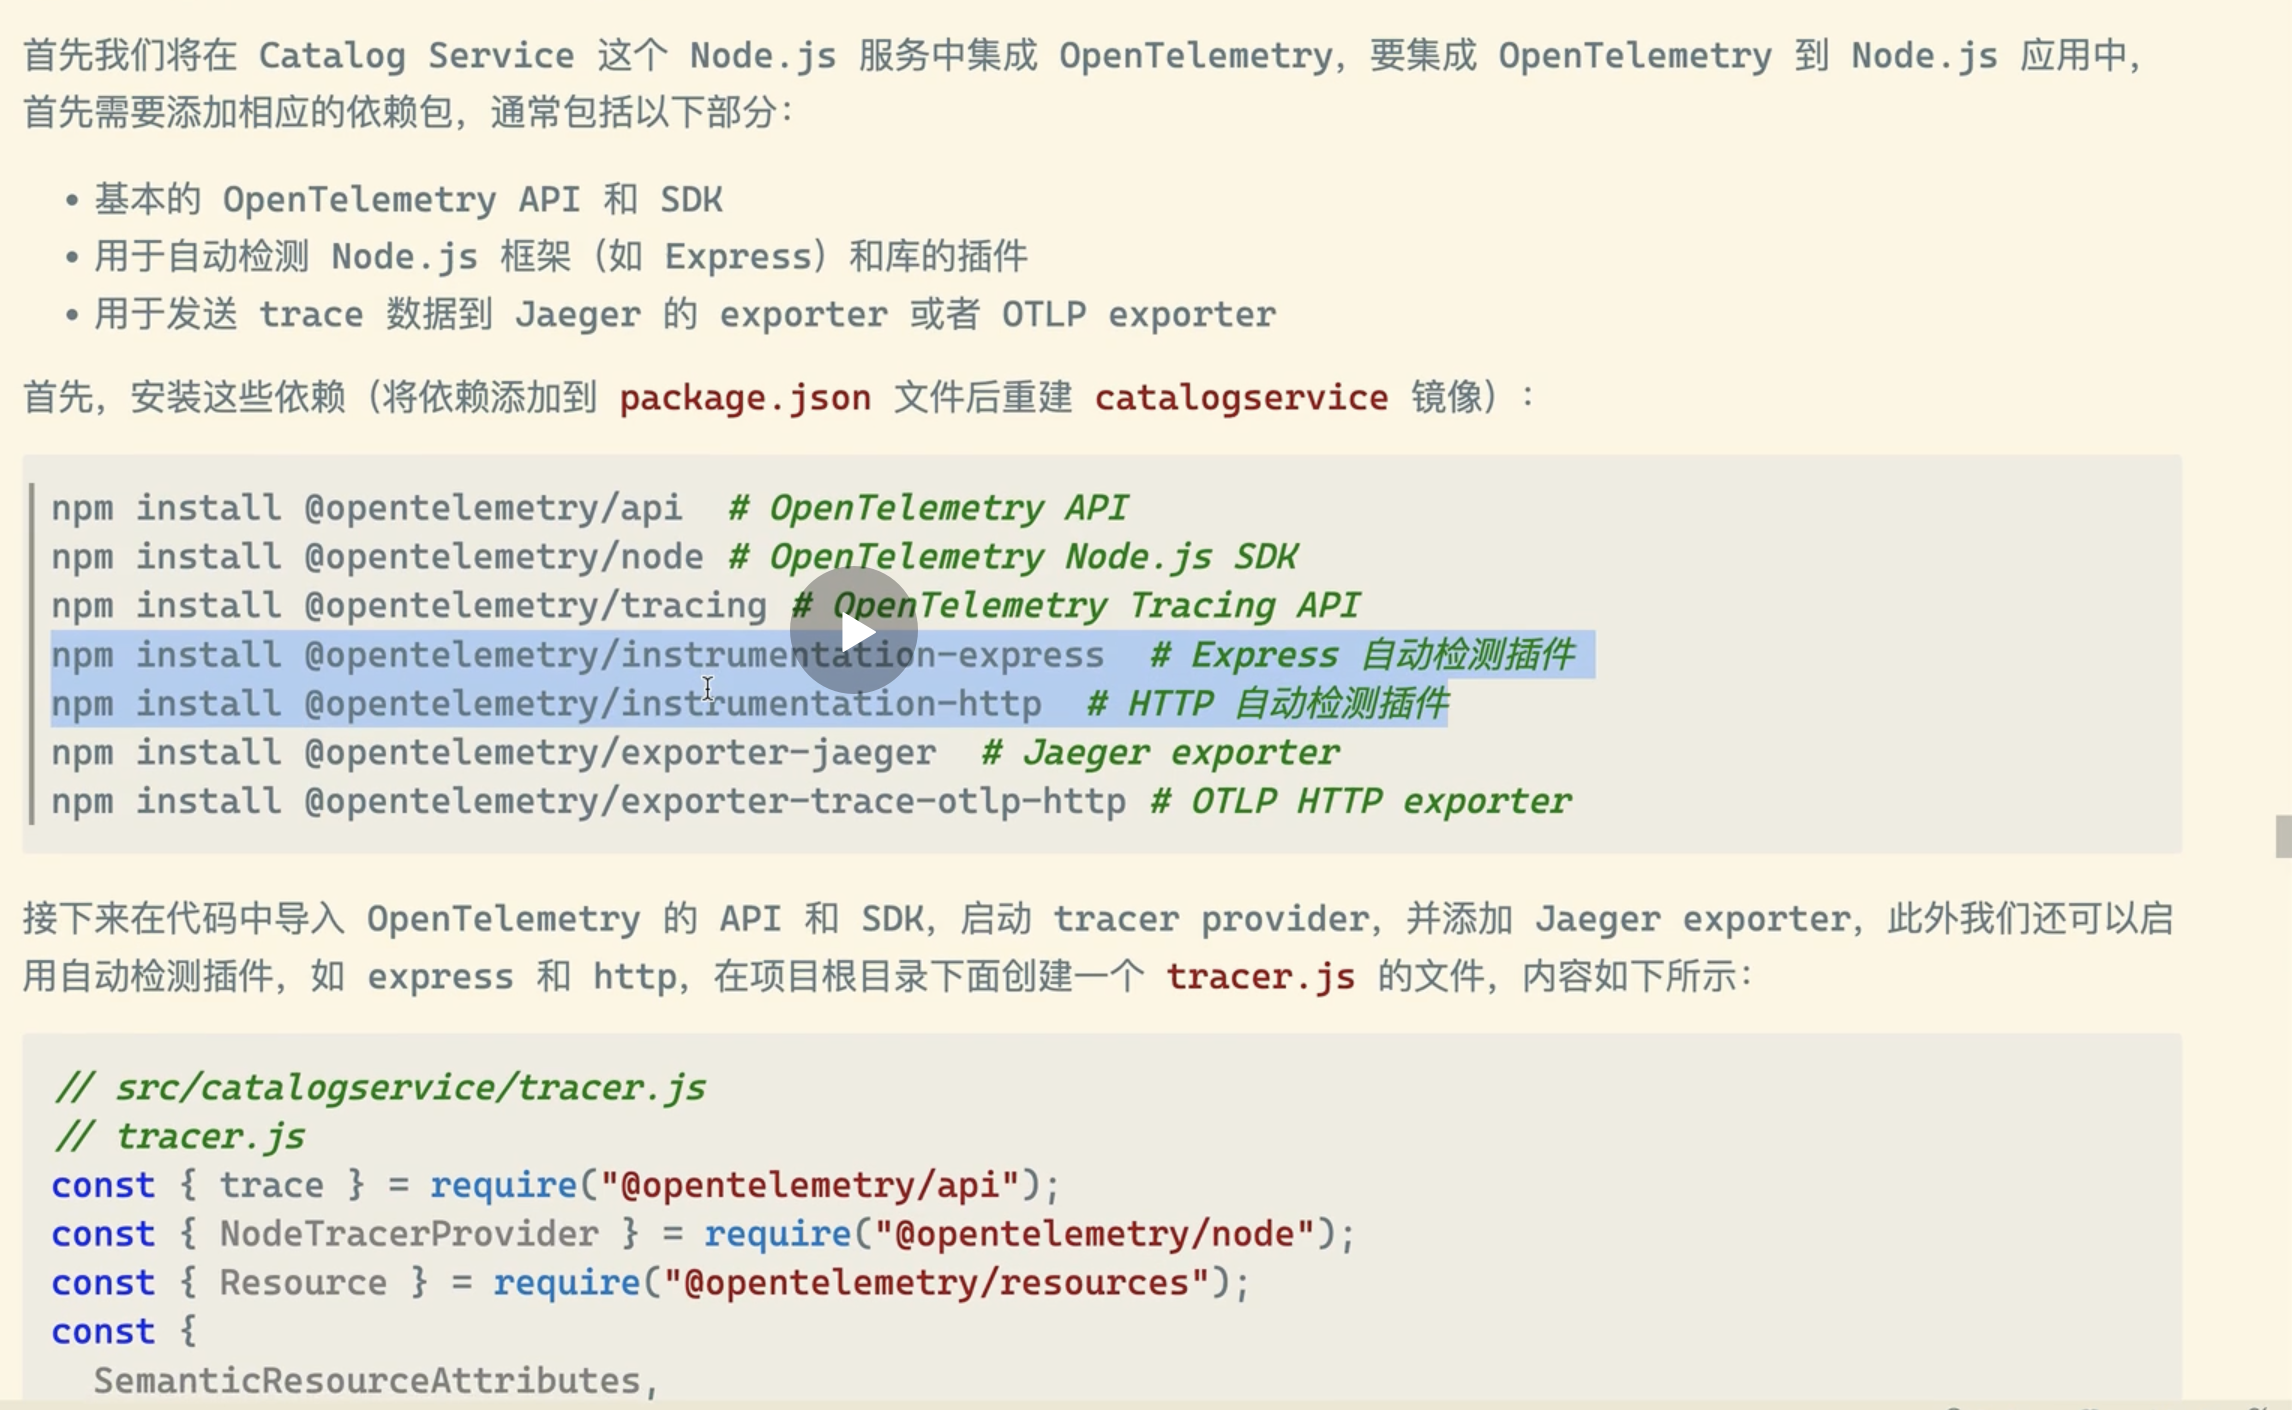Click the tracer.js highlighted filename

(1261, 975)
